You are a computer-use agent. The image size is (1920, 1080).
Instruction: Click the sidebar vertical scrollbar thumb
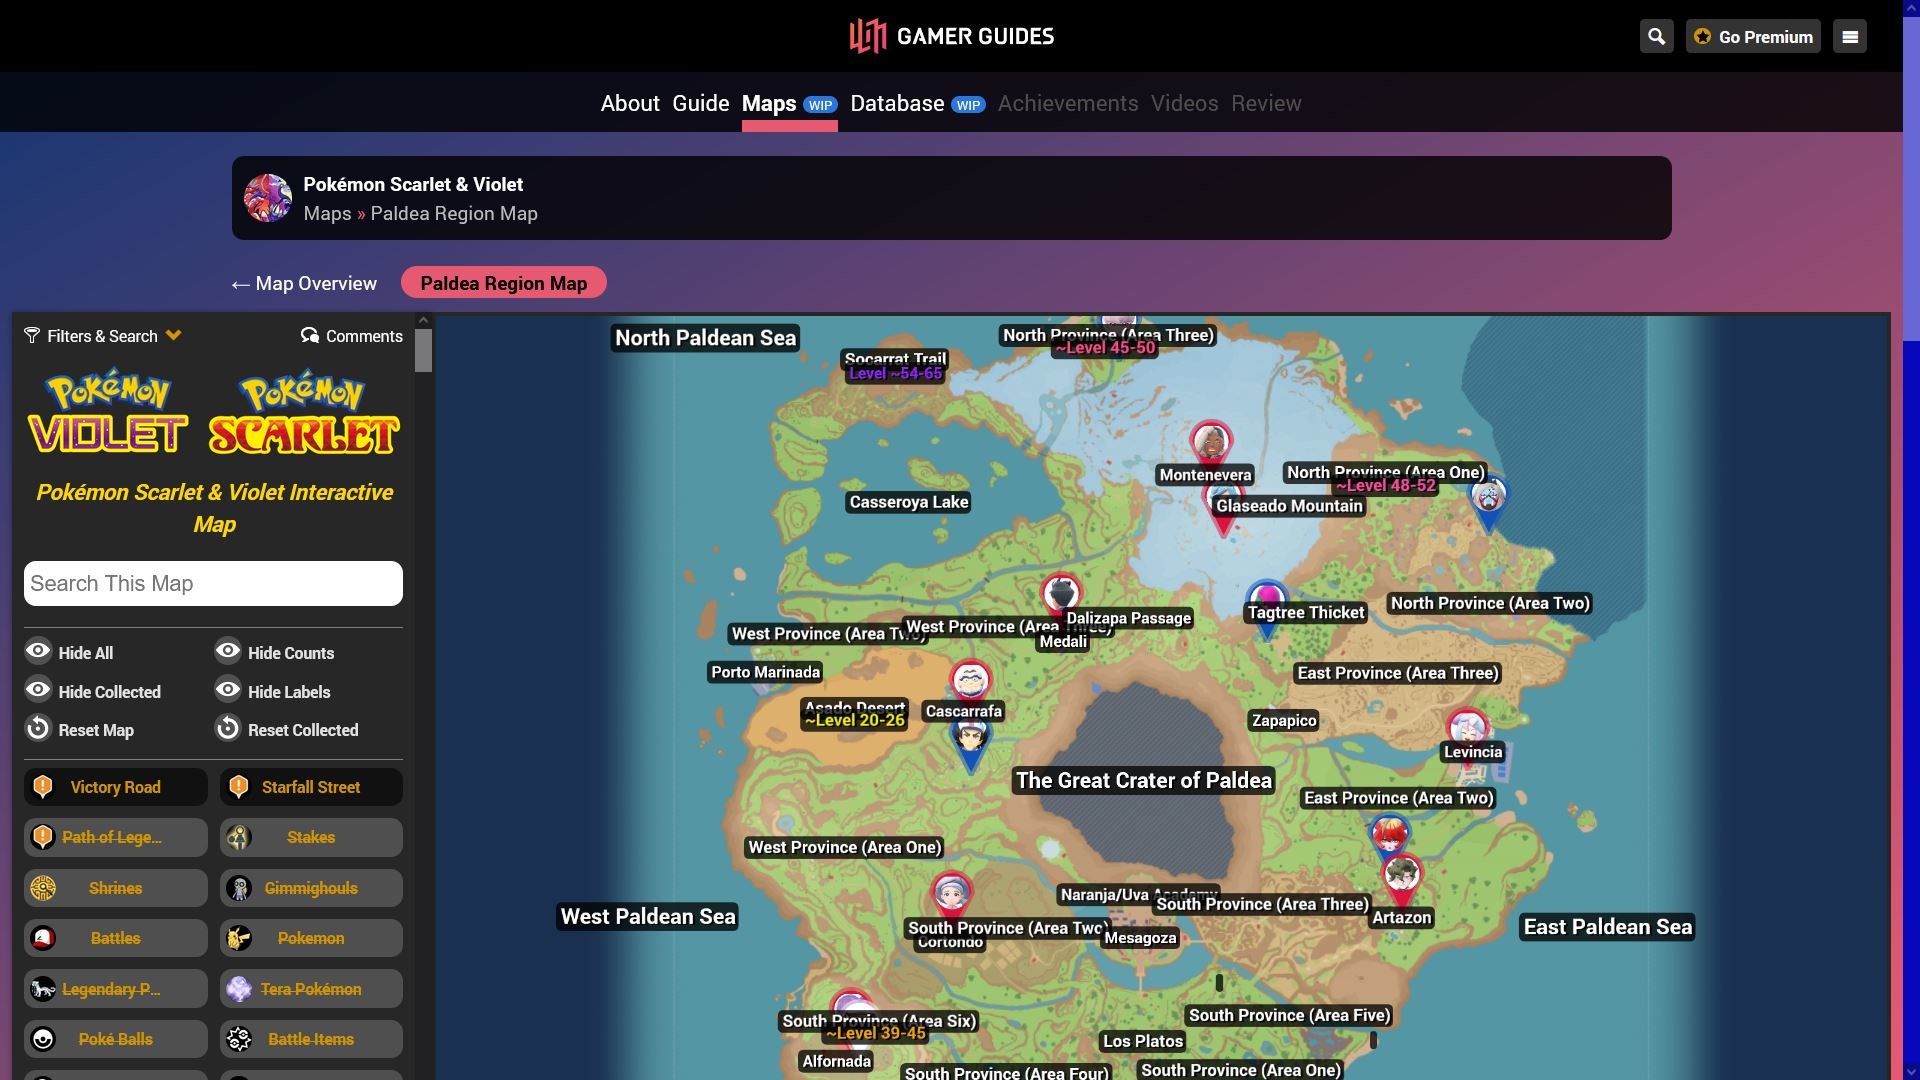(x=424, y=350)
